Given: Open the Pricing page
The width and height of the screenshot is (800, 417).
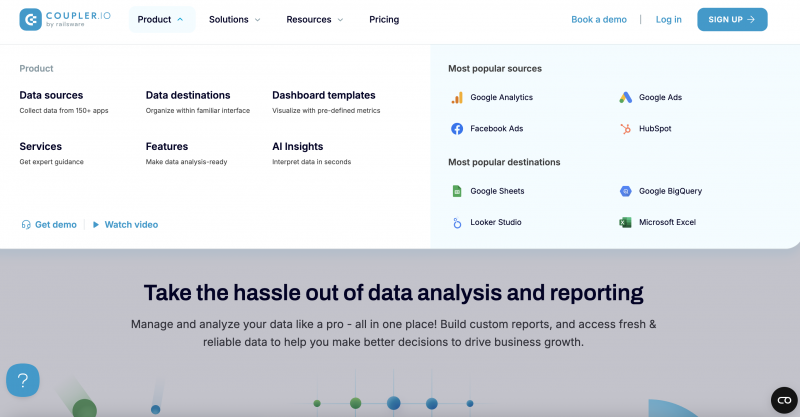Looking at the screenshot, I should point(384,19).
